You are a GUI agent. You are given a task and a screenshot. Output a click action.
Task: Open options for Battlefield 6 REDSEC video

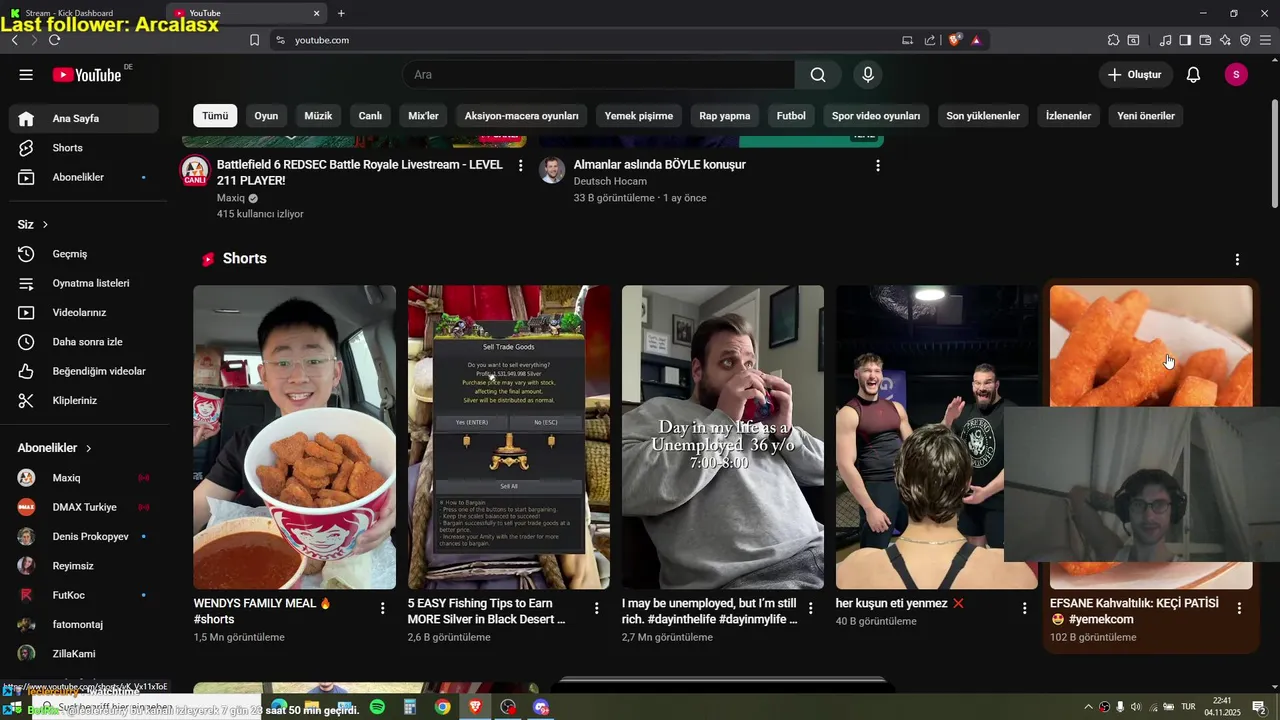tap(520, 166)
